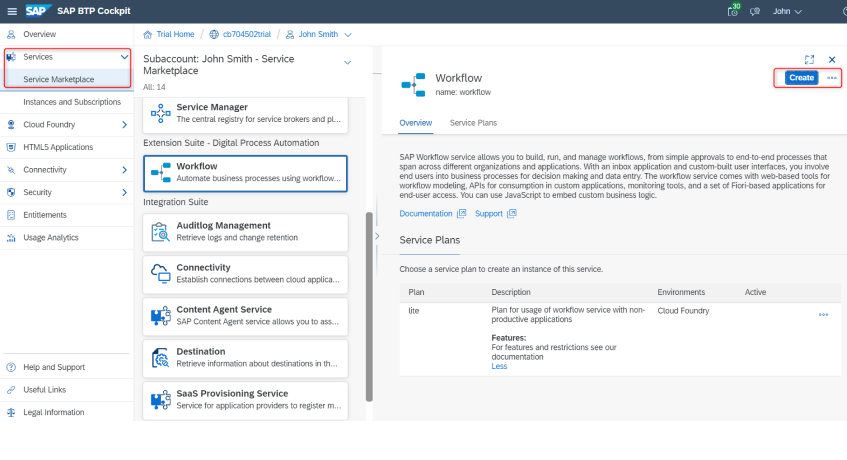Open the Auditlog Management service tile
This screenshot has height=460, width=847.
(x=246, y=231)
